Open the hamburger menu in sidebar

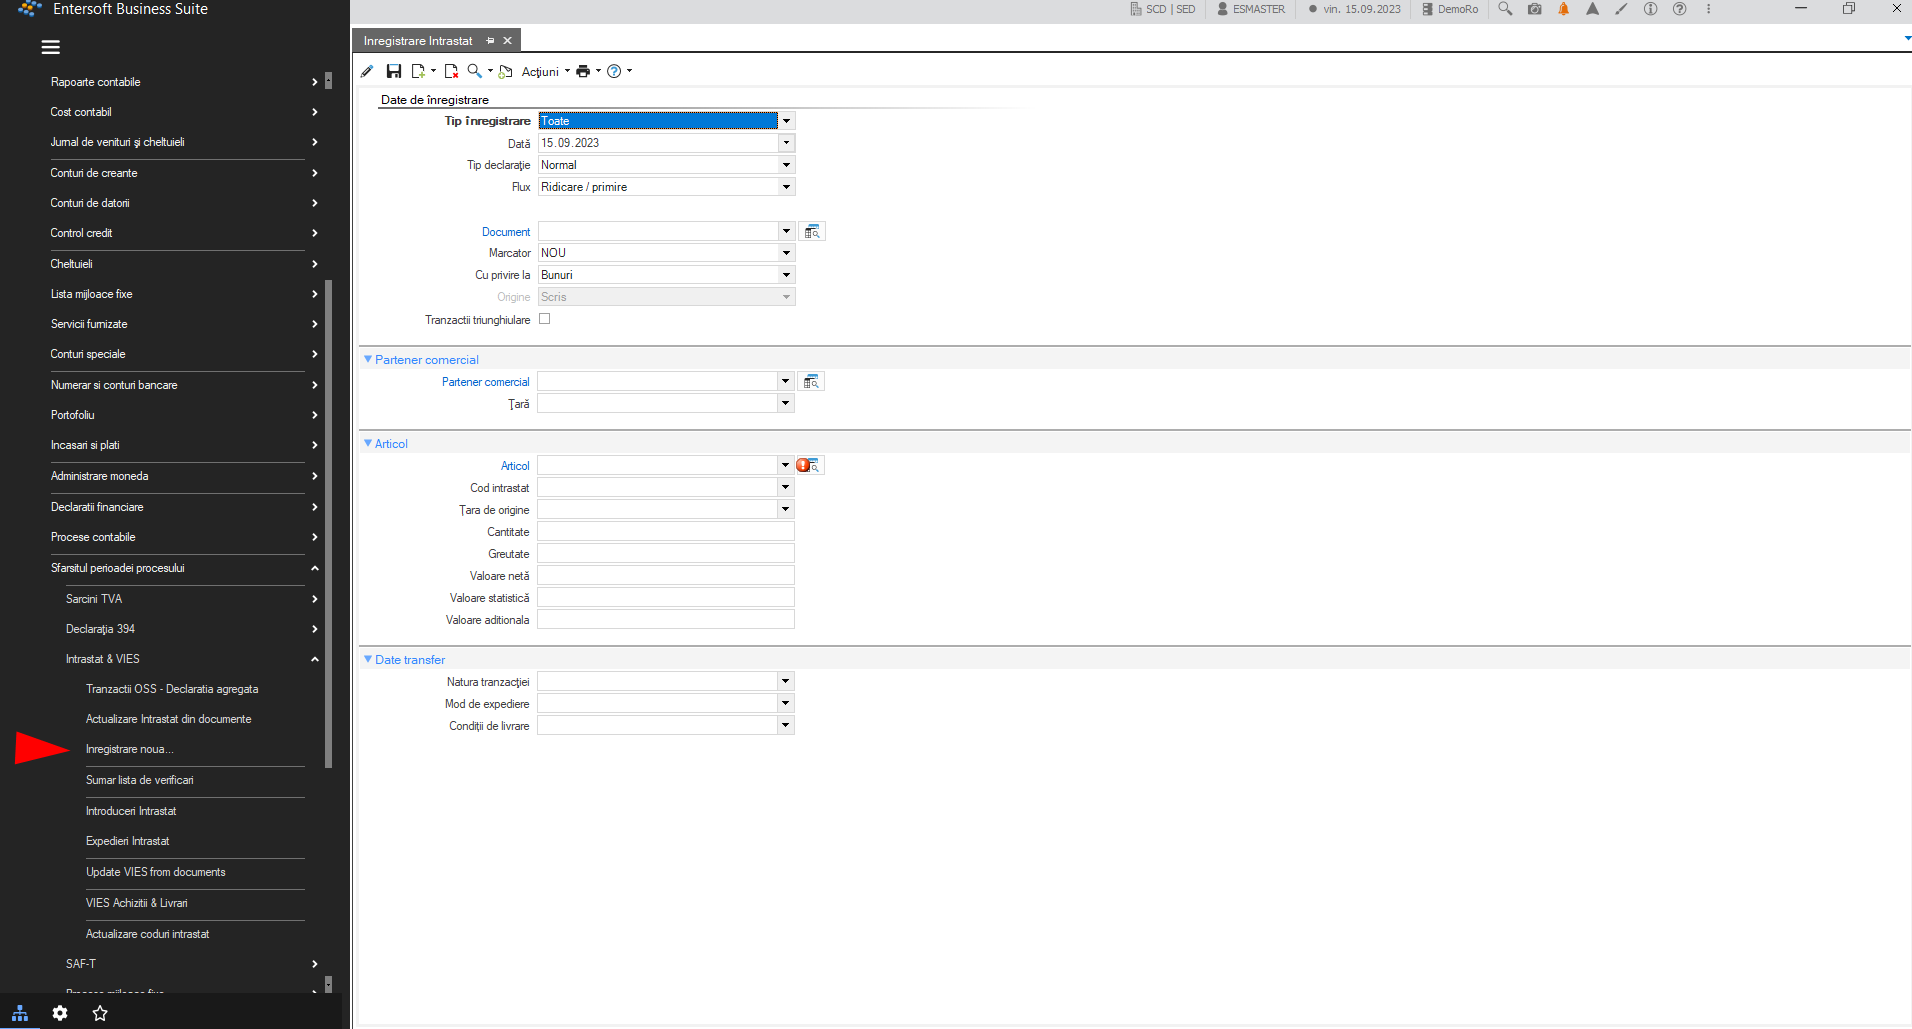[51, 47]
